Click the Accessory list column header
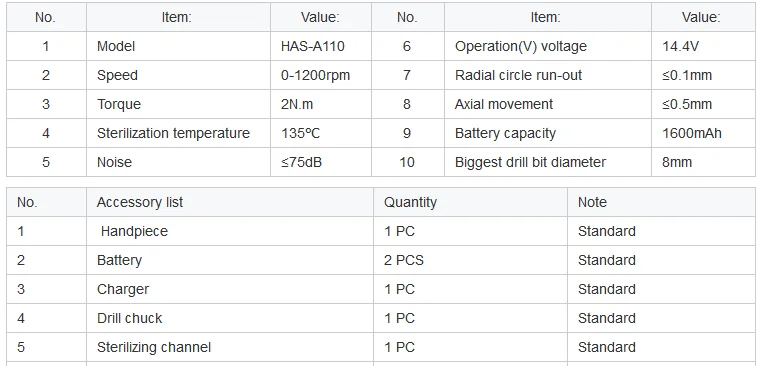Image resolution: width=761 pixels, height=366 pixels. tap(230, 202)
